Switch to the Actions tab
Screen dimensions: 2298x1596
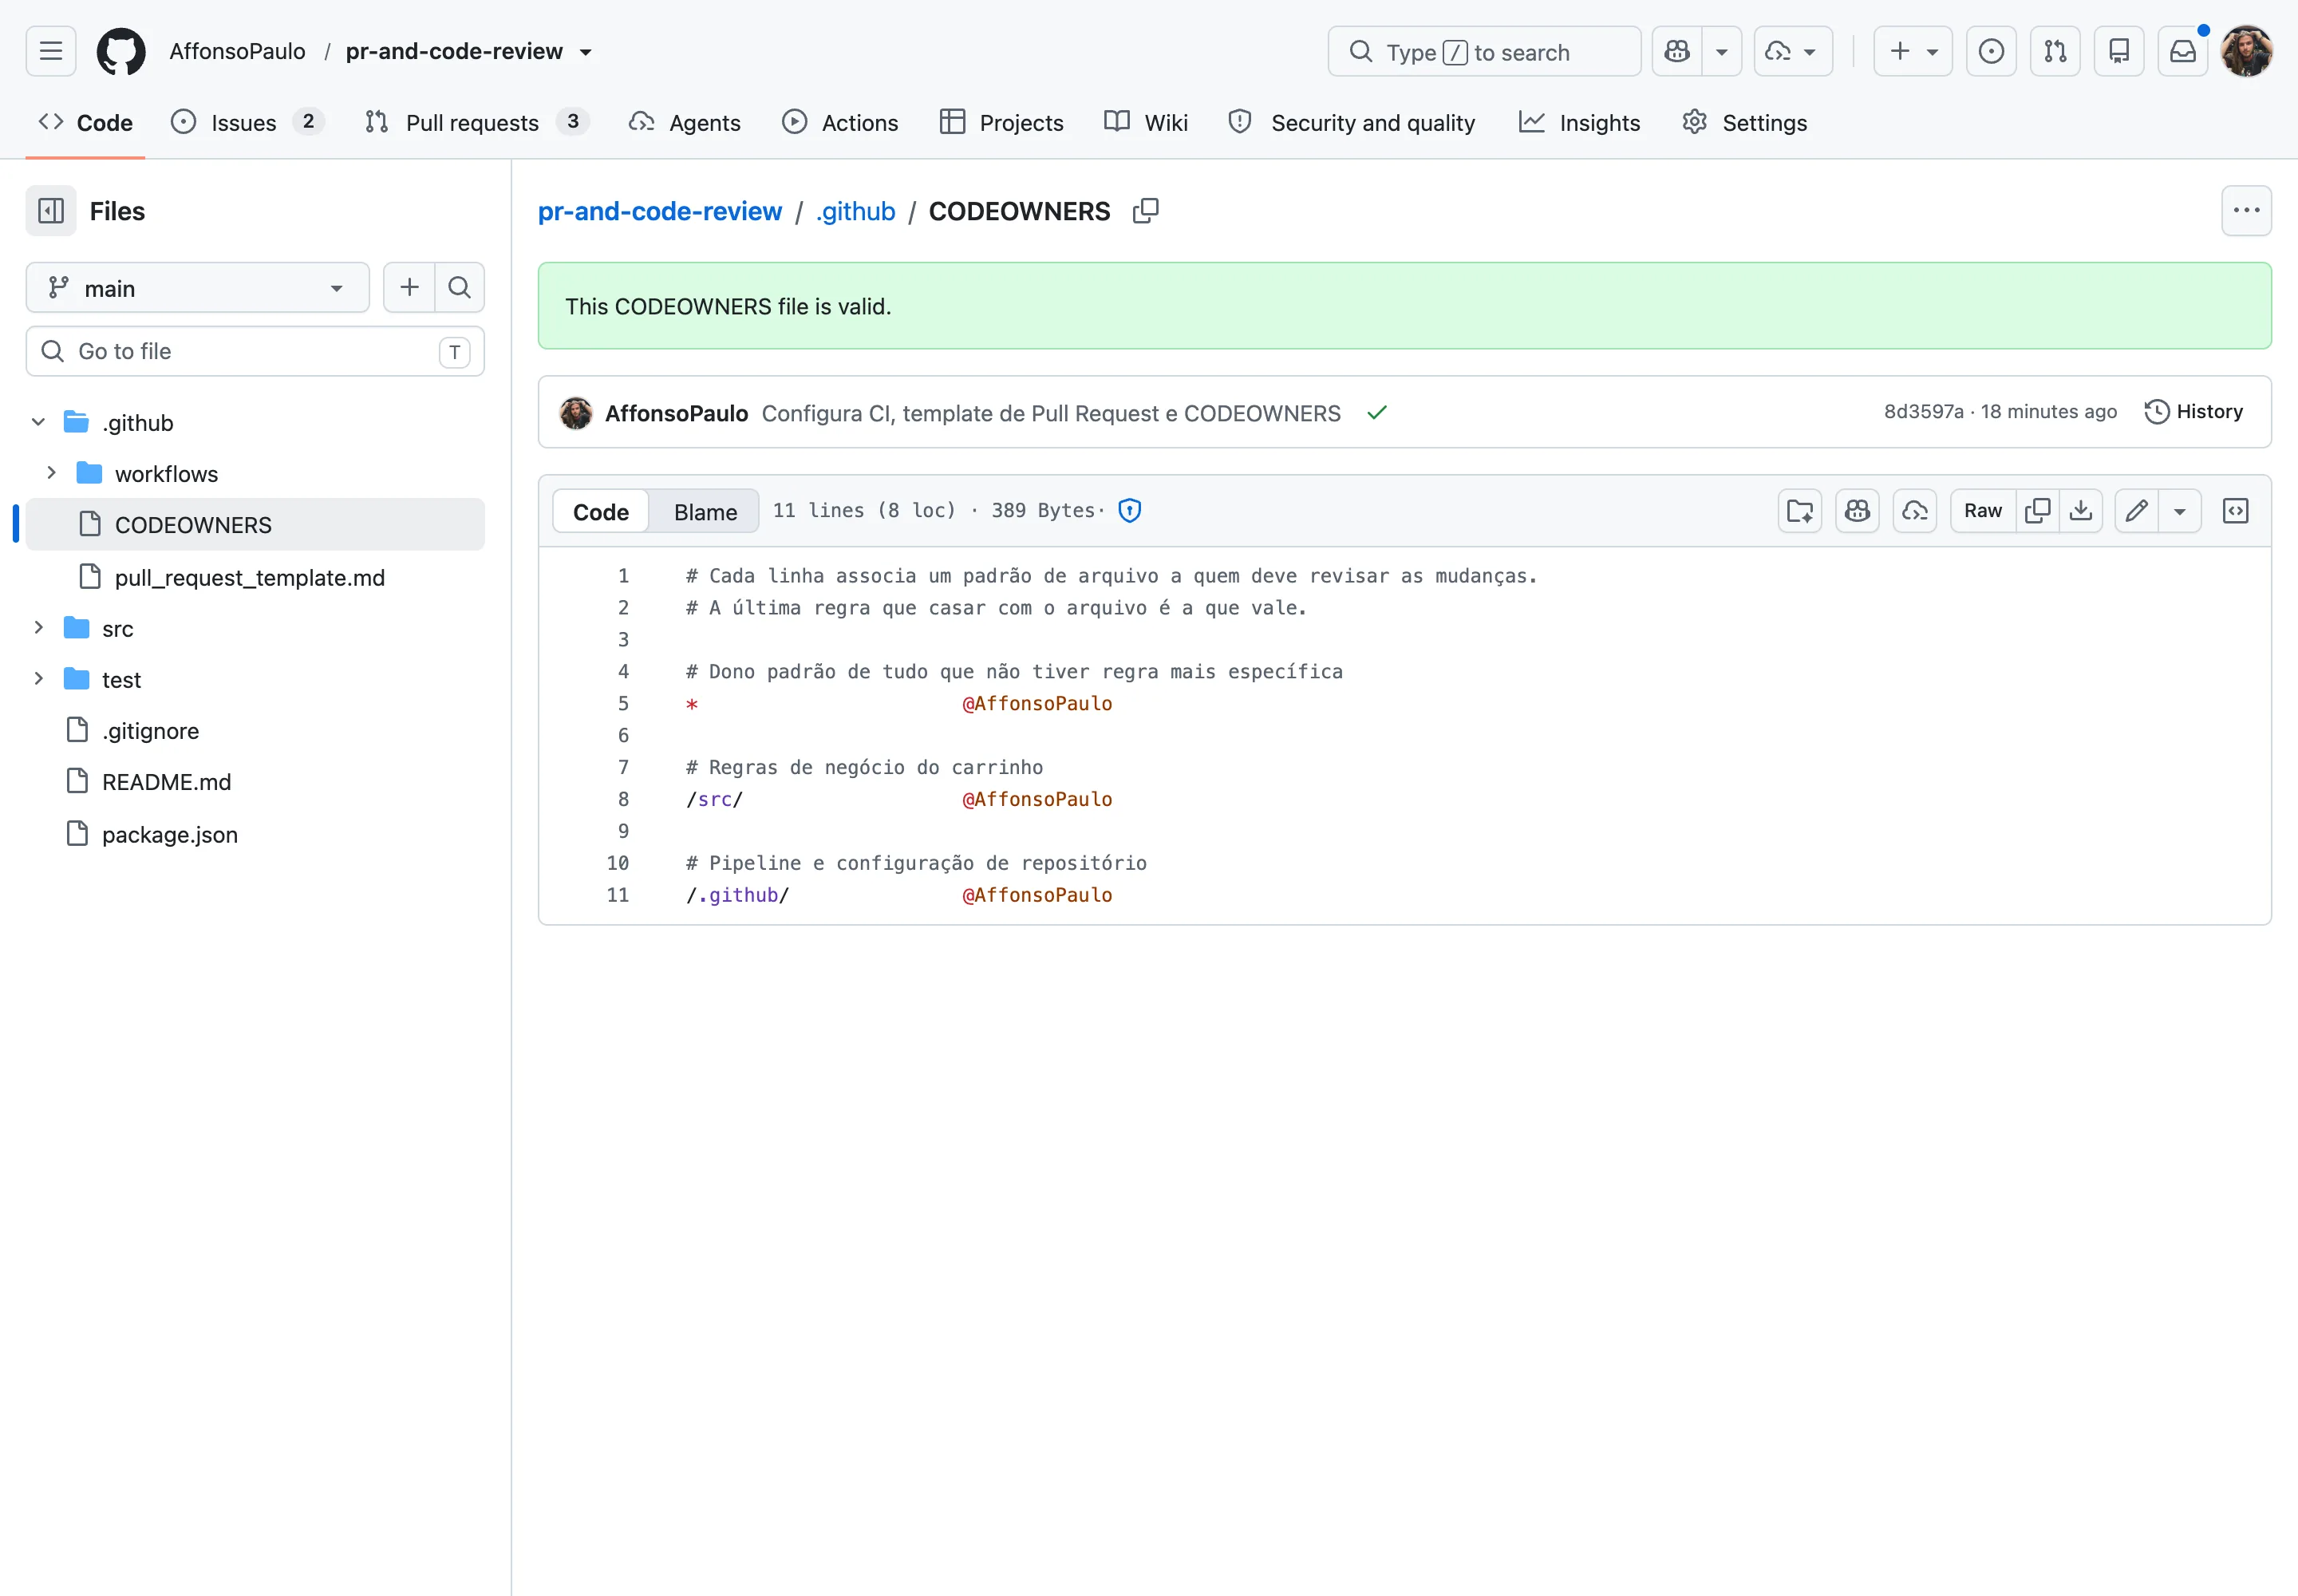[841, 122]
